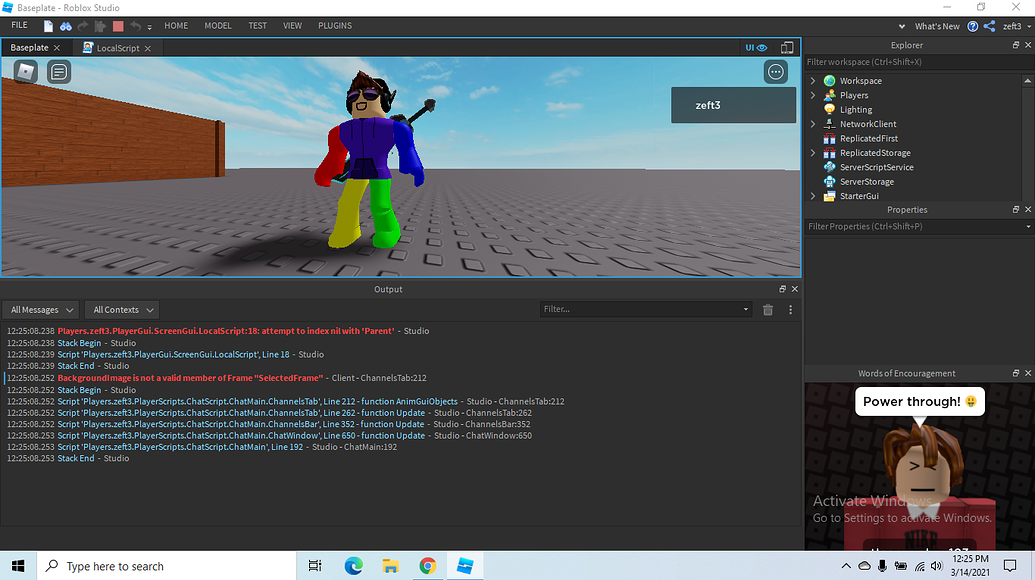Open the device emulator icon

tap(787, 48)
